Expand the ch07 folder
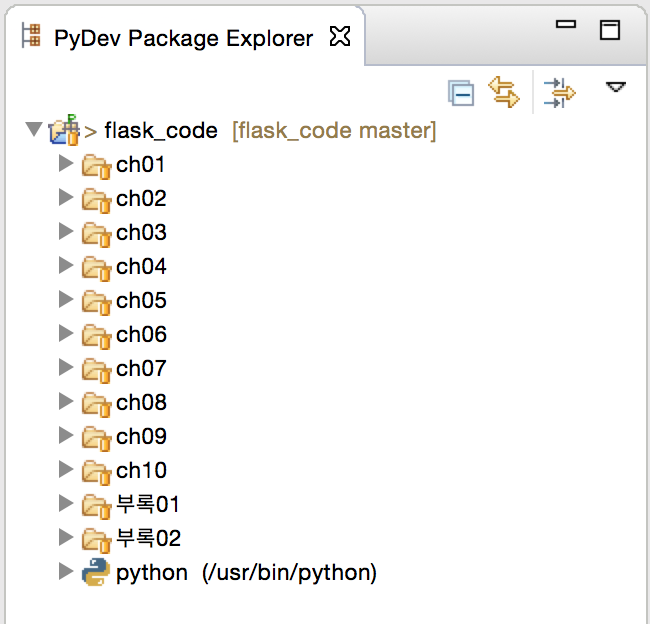650x624 pixels. [66, 367]
